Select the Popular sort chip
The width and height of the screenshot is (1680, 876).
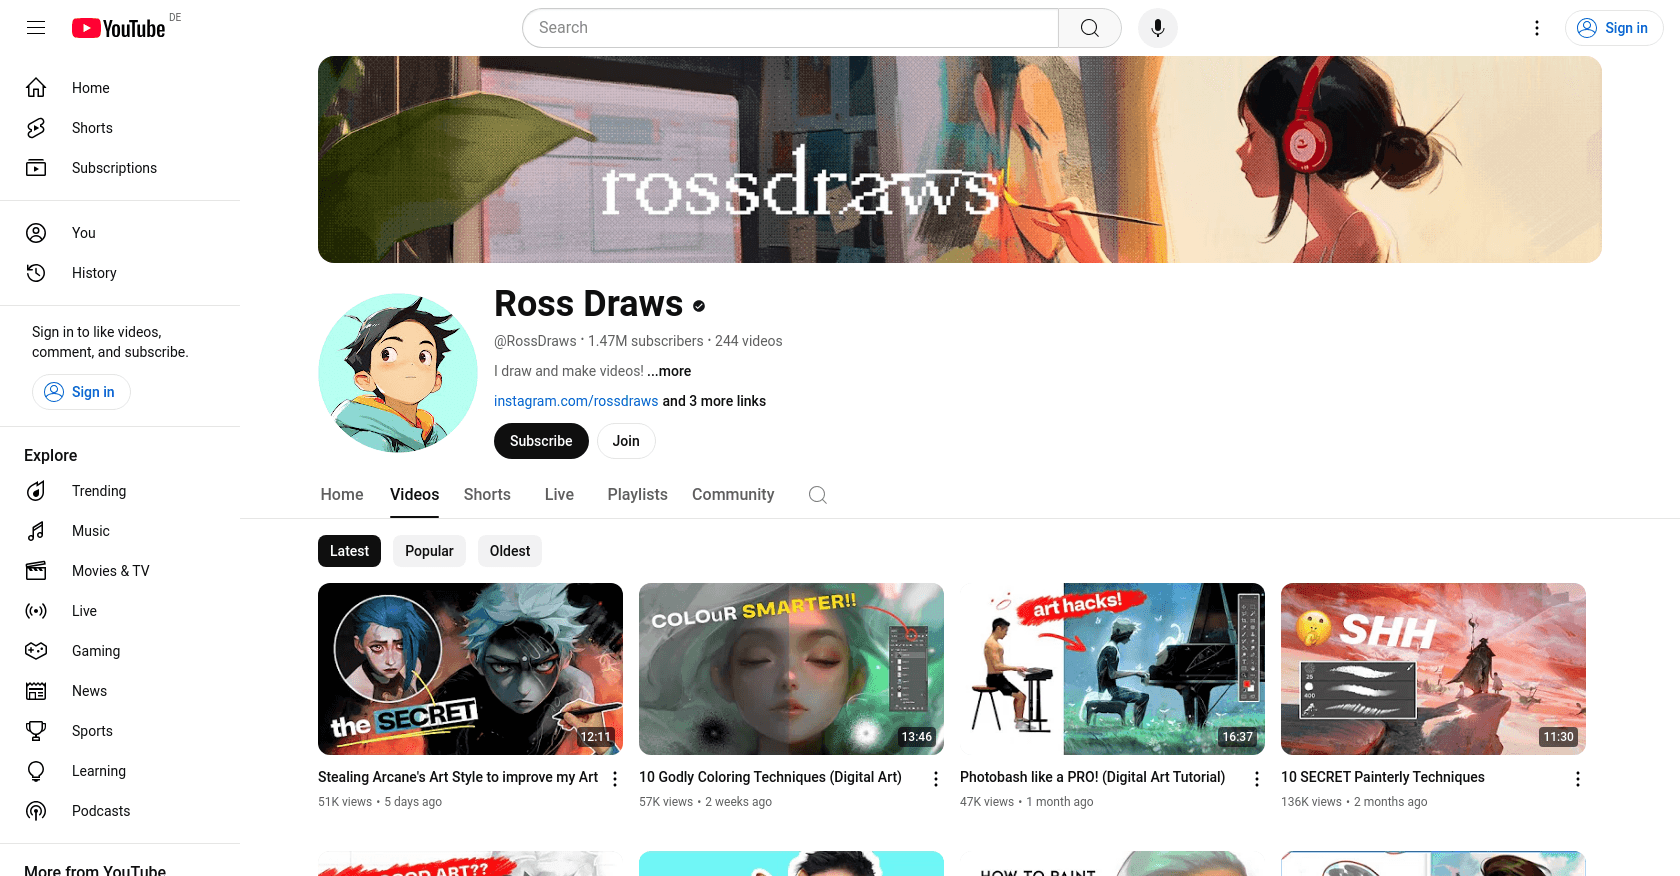(x=429, y=551)
